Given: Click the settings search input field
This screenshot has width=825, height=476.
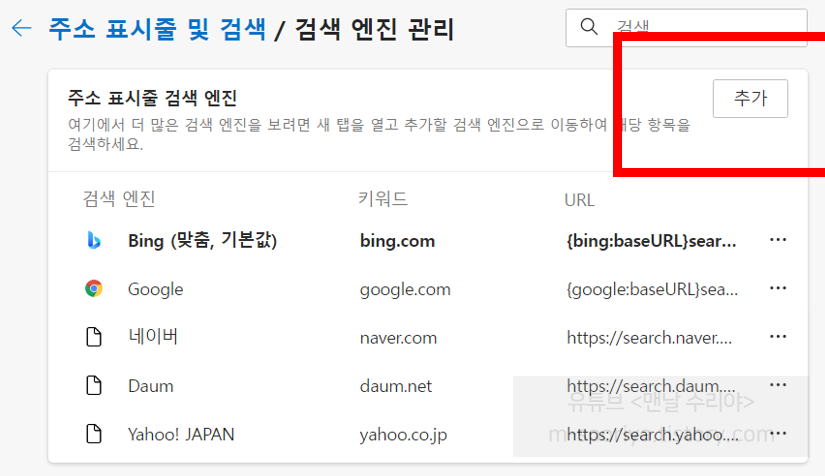Looking at the screenshot, I should pos(686,27).
